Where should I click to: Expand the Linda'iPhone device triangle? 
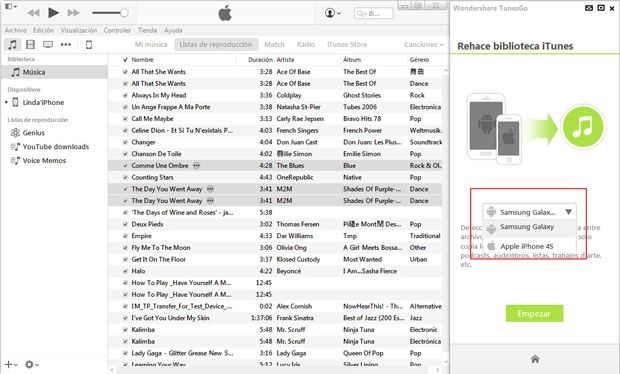click(6, 102)
